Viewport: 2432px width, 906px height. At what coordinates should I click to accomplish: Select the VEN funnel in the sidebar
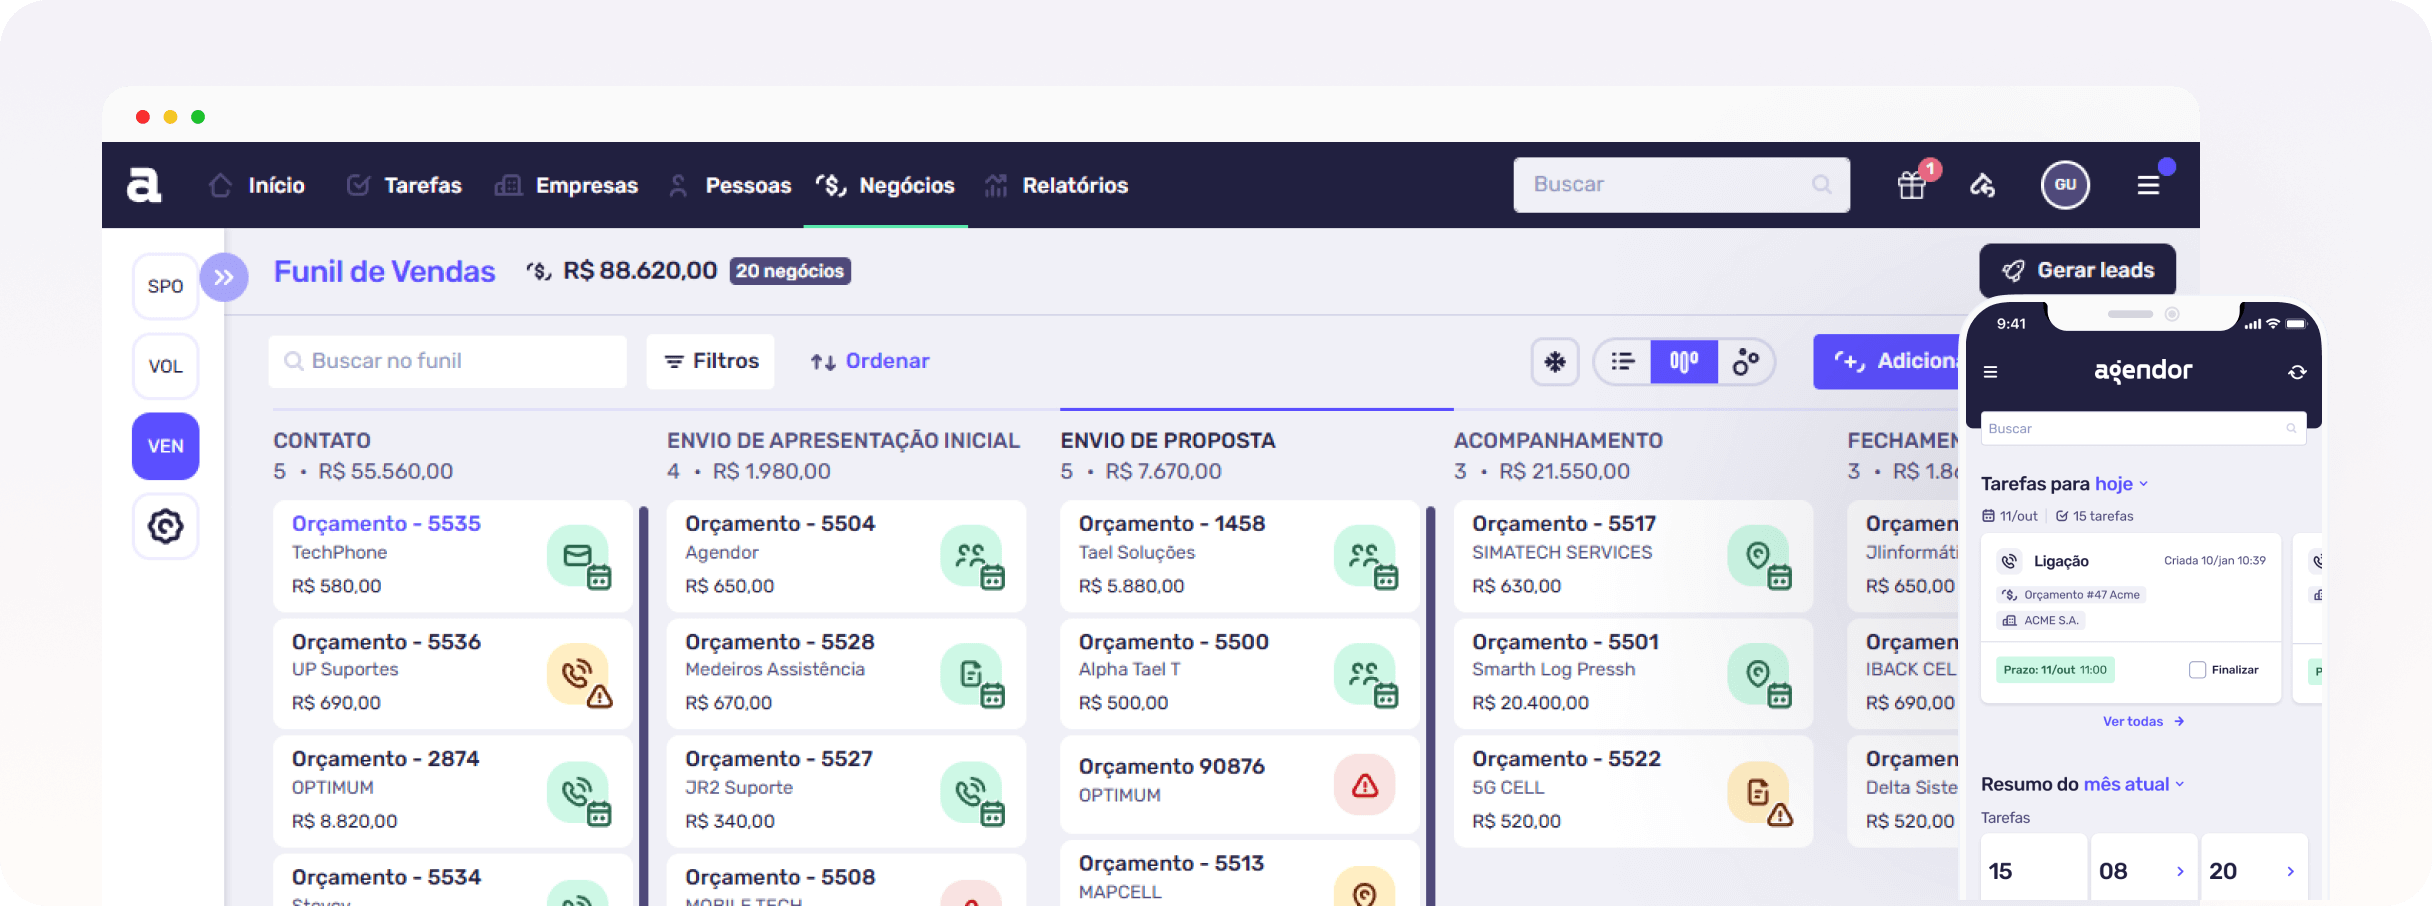165,446
